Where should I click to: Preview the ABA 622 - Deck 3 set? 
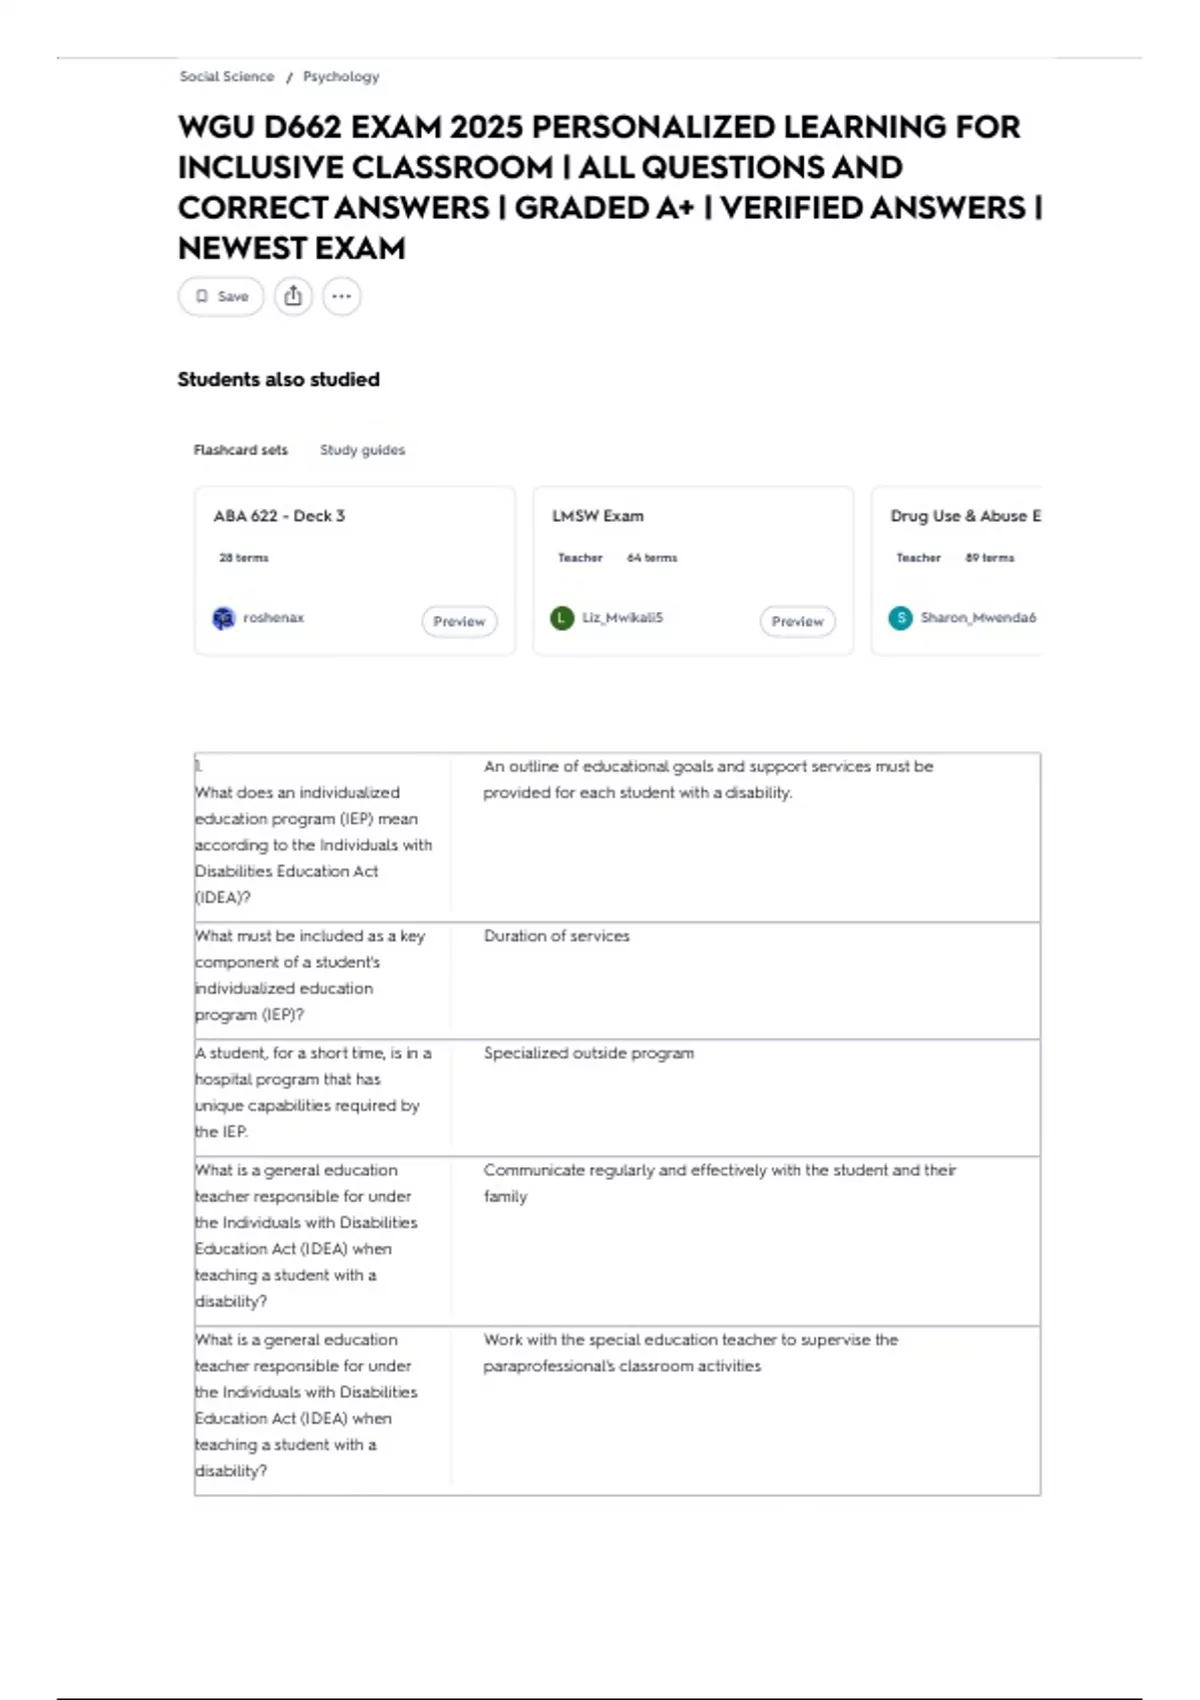pyautogui.click(x=459, y=621)
